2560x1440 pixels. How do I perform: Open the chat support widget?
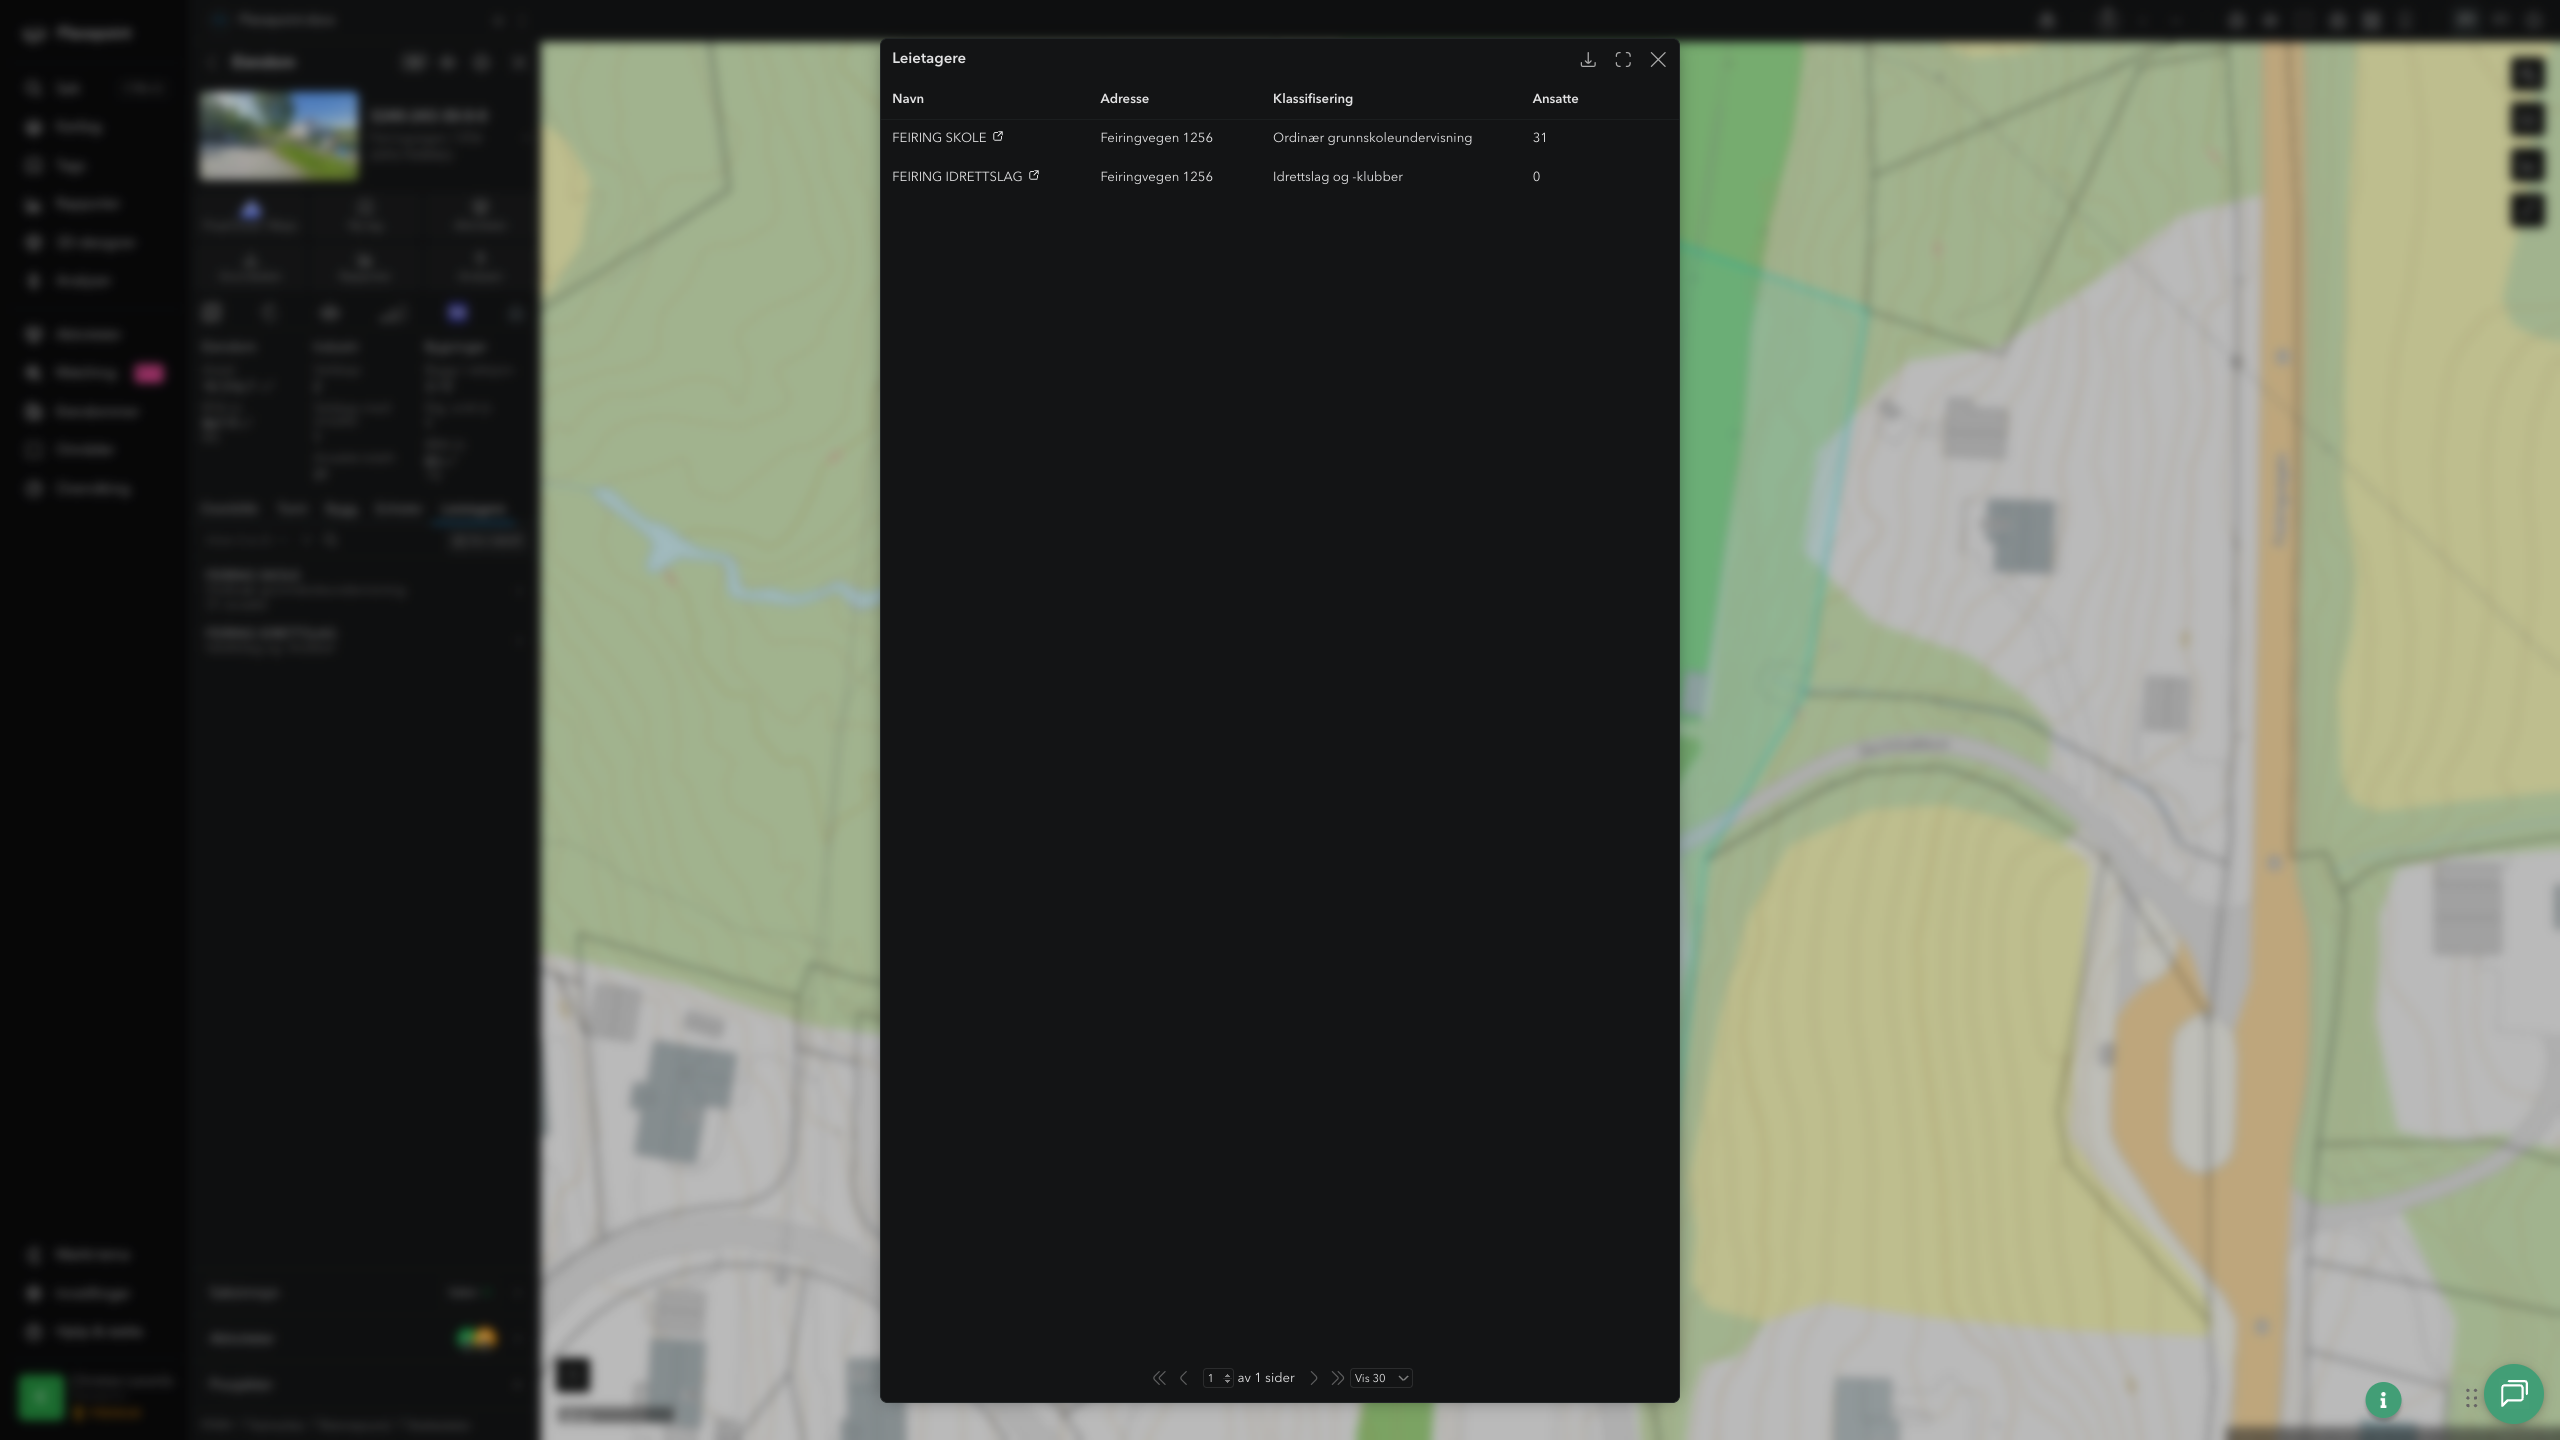2514,1394
